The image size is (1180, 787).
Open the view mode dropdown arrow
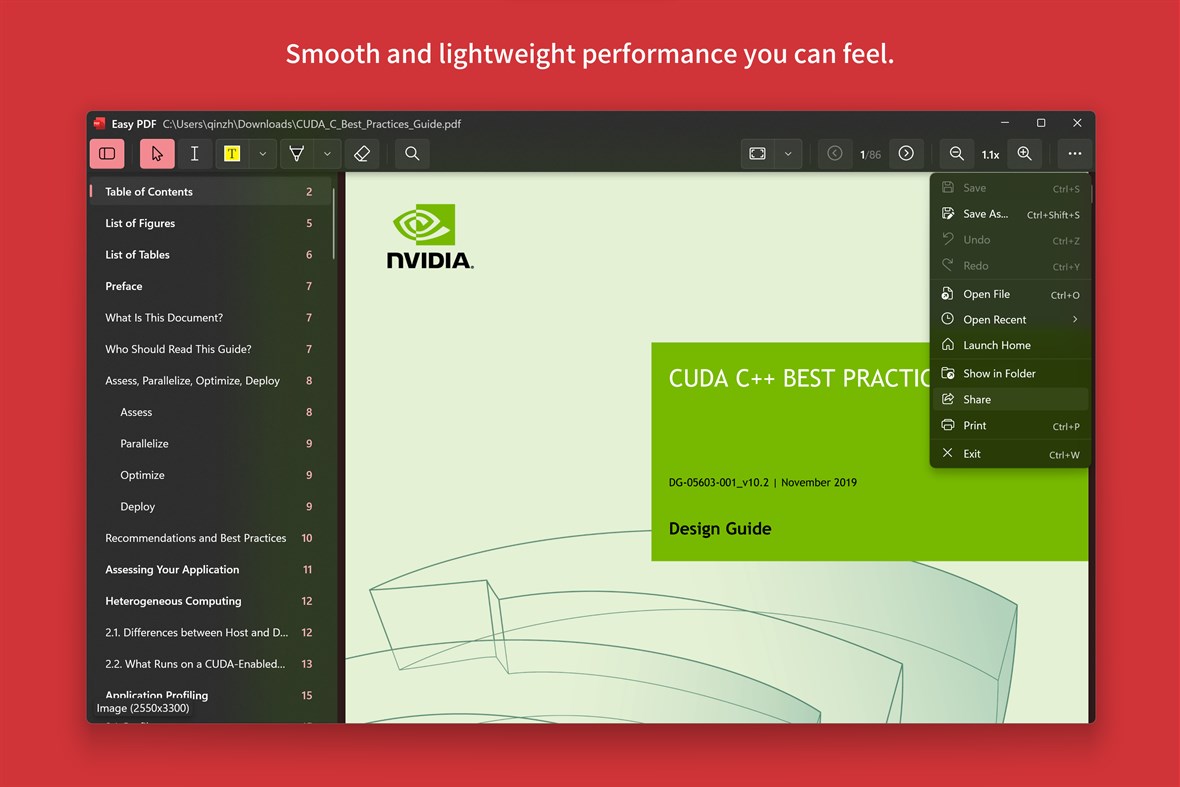coord(788,153)
